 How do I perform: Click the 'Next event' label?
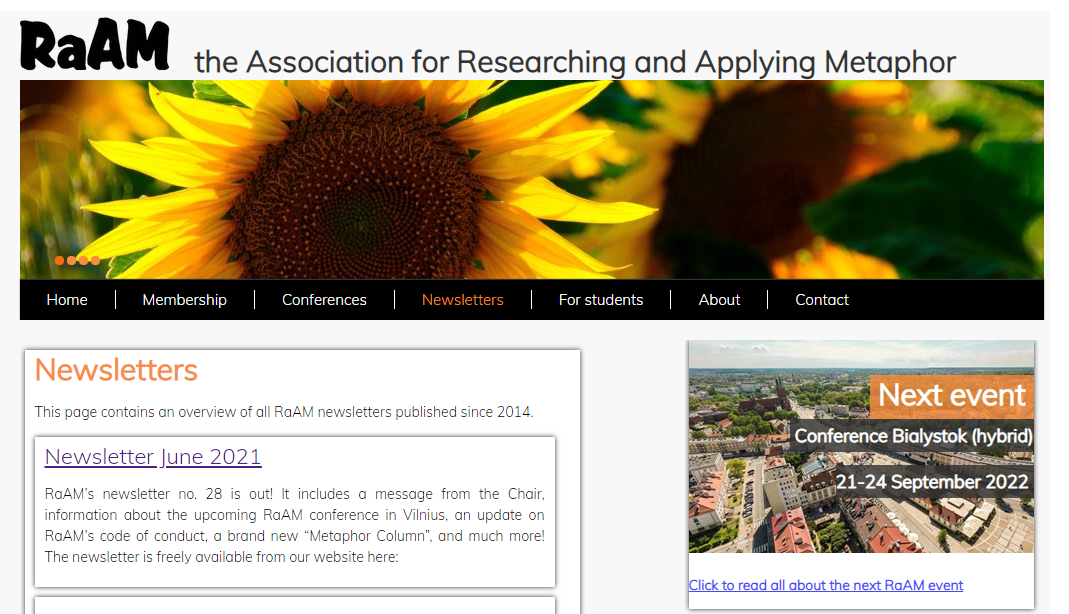coord(952,395)
